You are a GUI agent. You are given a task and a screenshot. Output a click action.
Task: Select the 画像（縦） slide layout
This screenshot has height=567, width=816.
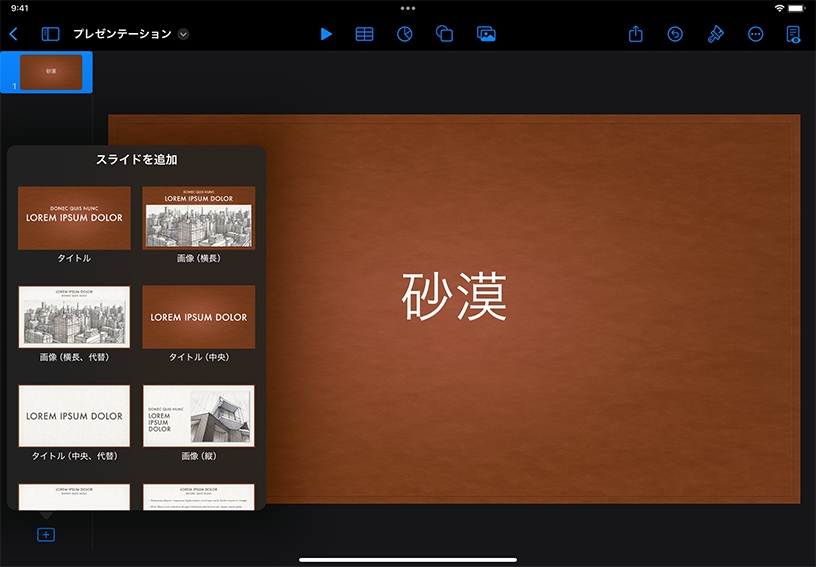click(198, 416)
